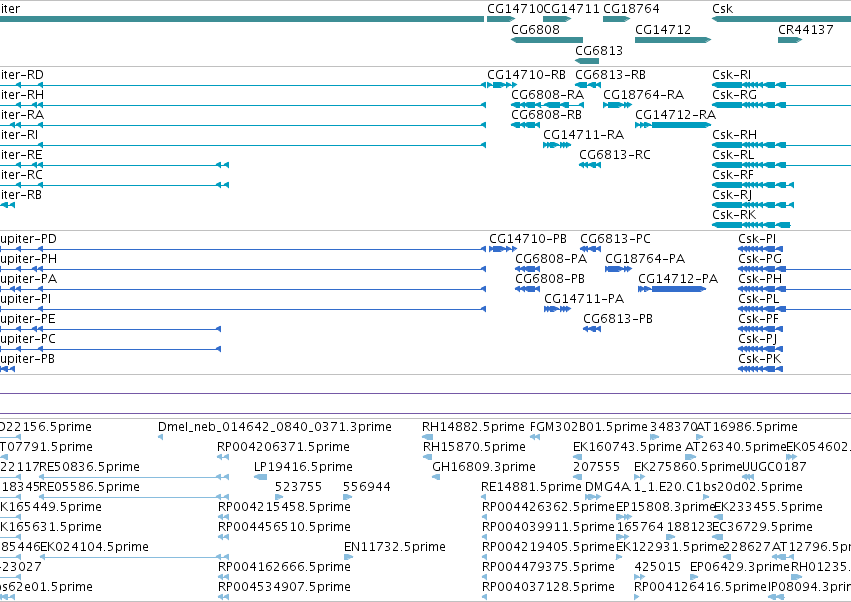
Task: Select the CG6808 gene bar
Action: (547, 40)
